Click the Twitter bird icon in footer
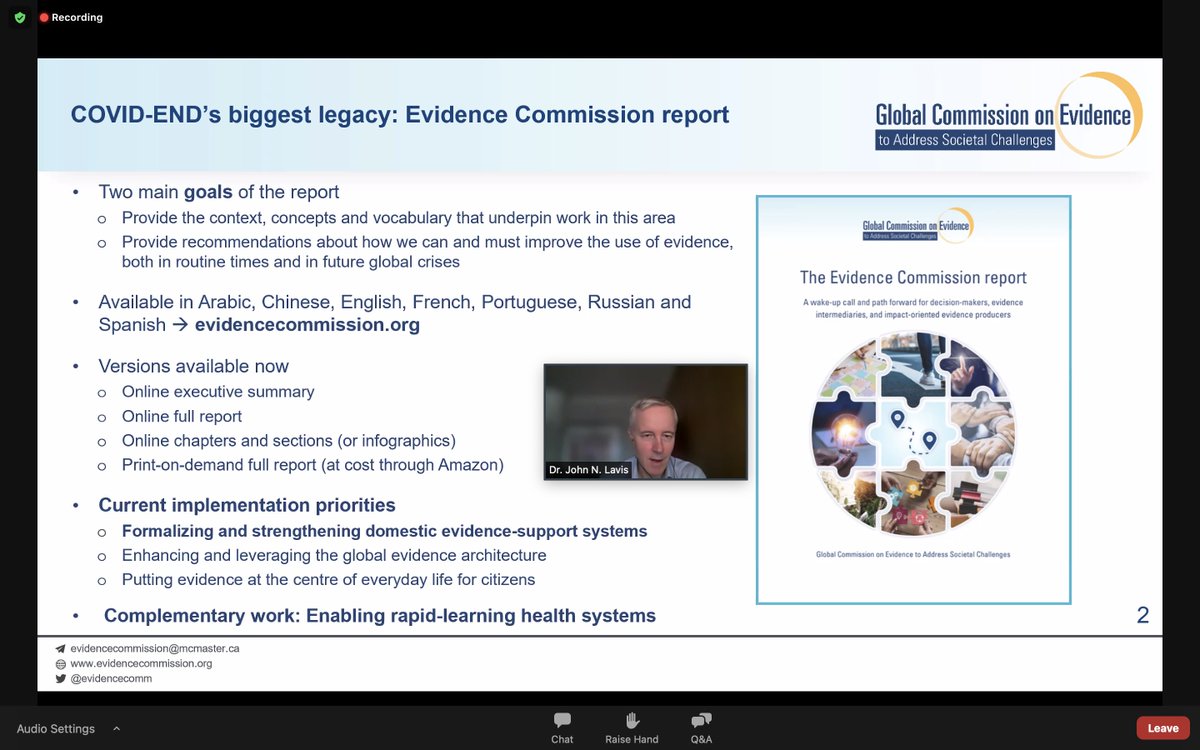This screenshot has height=750, width=1200. [x=60, y=678]
